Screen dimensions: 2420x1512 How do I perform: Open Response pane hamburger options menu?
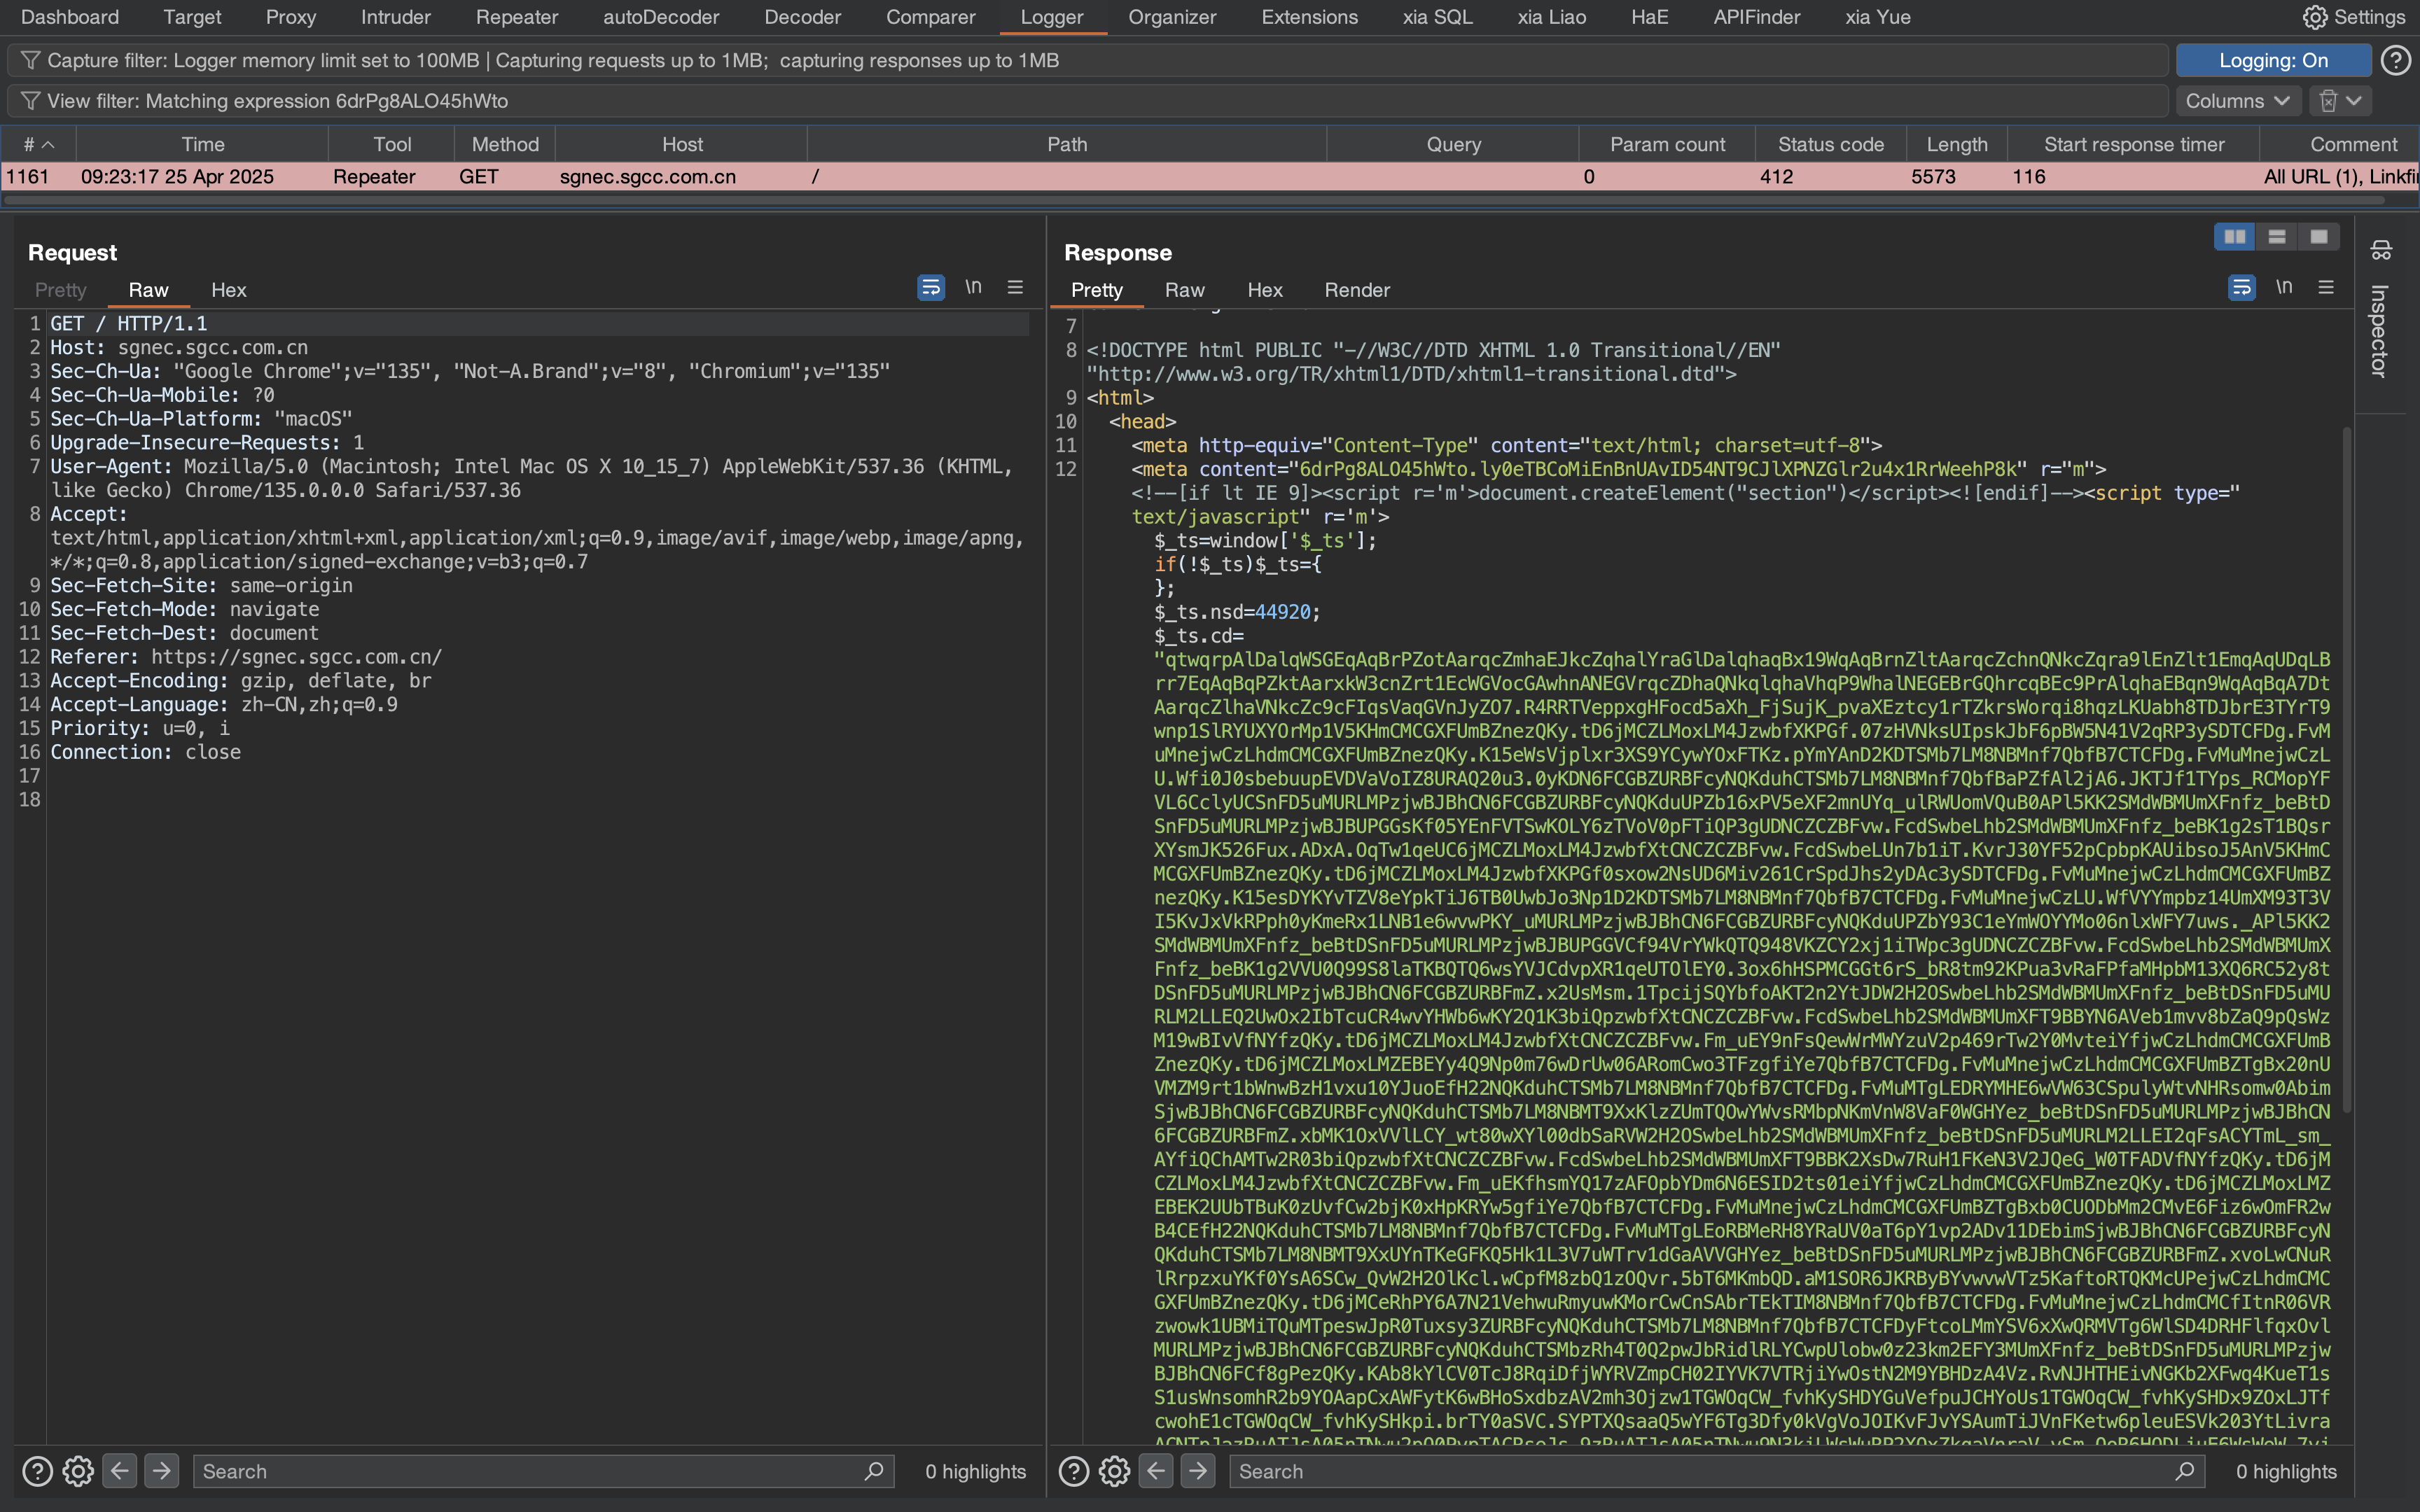click(2326, 288)
